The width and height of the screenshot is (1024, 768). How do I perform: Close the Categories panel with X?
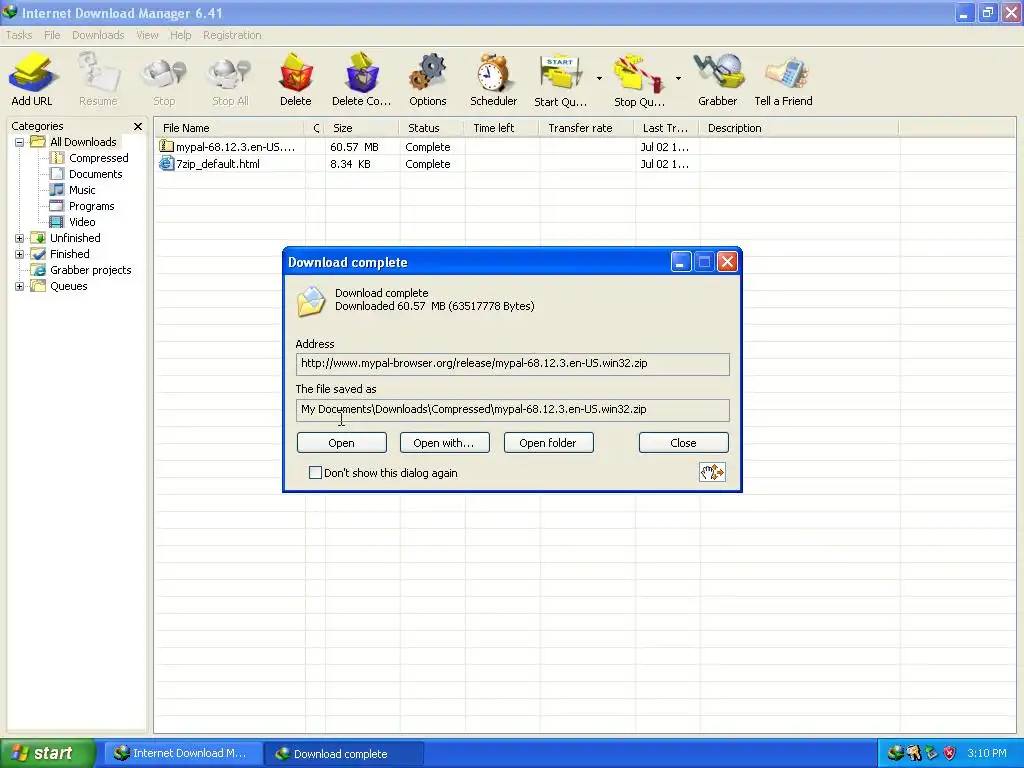point(138,127)
